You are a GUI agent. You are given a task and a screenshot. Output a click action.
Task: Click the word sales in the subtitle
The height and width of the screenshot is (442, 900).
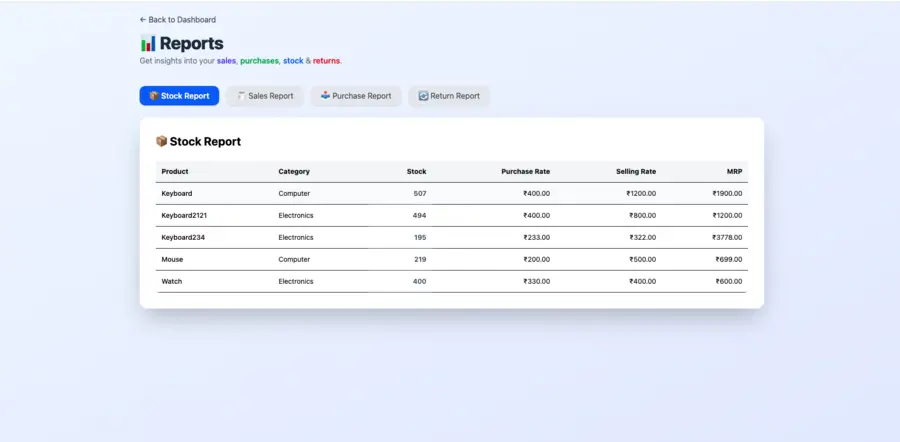point(226,60)
